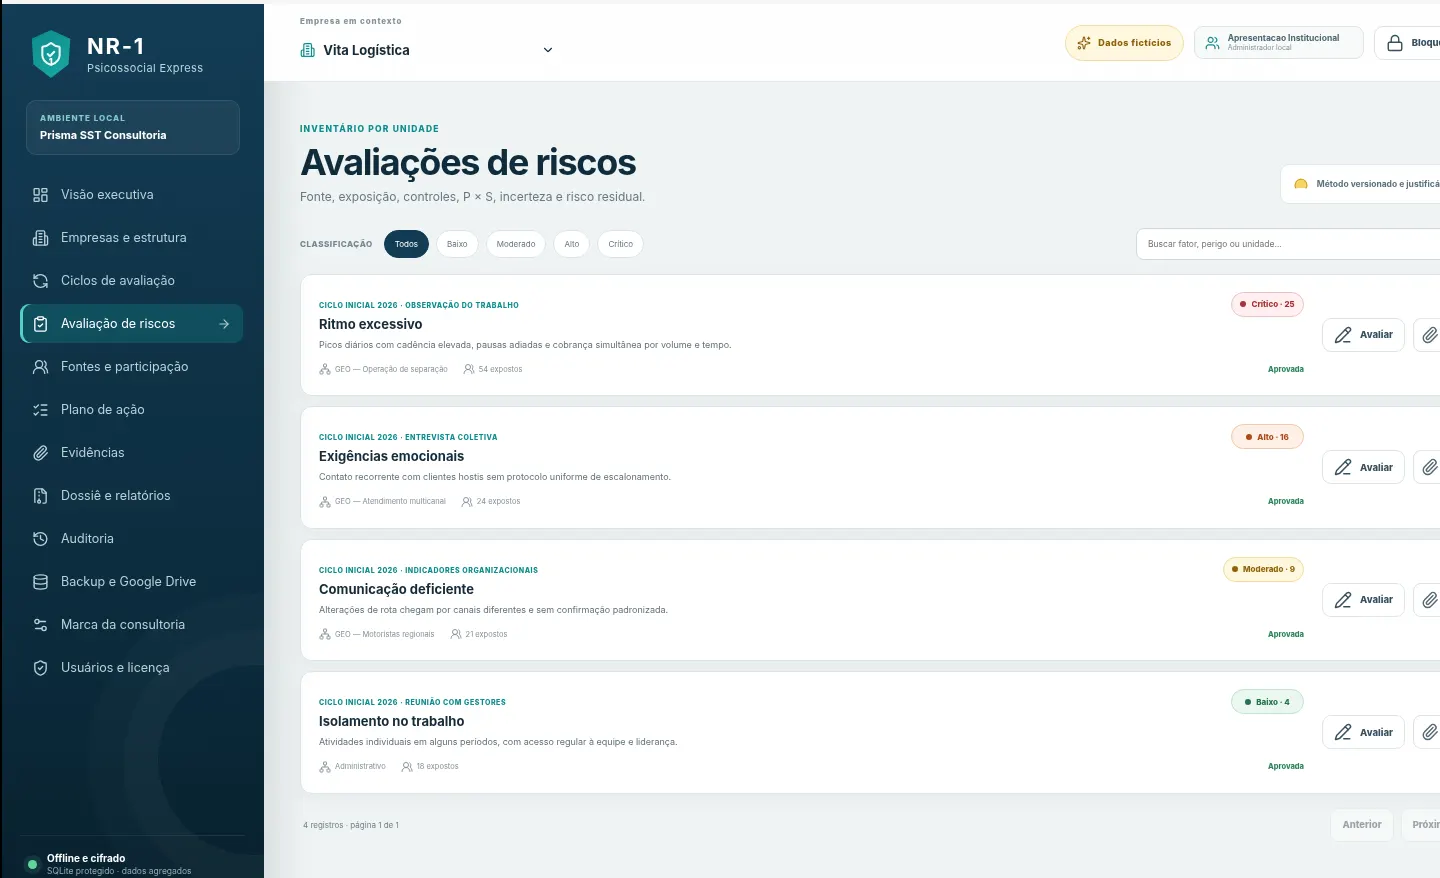Click the arrow on Avaliação de riscos item
Viewport: 1440px width, 878px height.
point(224,324)
